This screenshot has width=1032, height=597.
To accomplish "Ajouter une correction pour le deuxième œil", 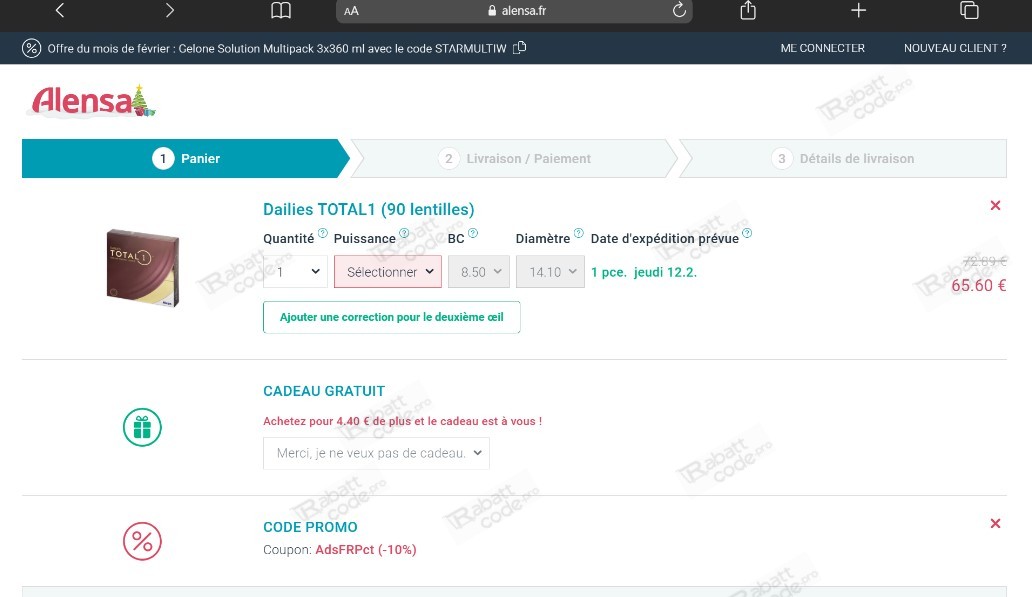I will pyautogui.click(x=392, y=317).
